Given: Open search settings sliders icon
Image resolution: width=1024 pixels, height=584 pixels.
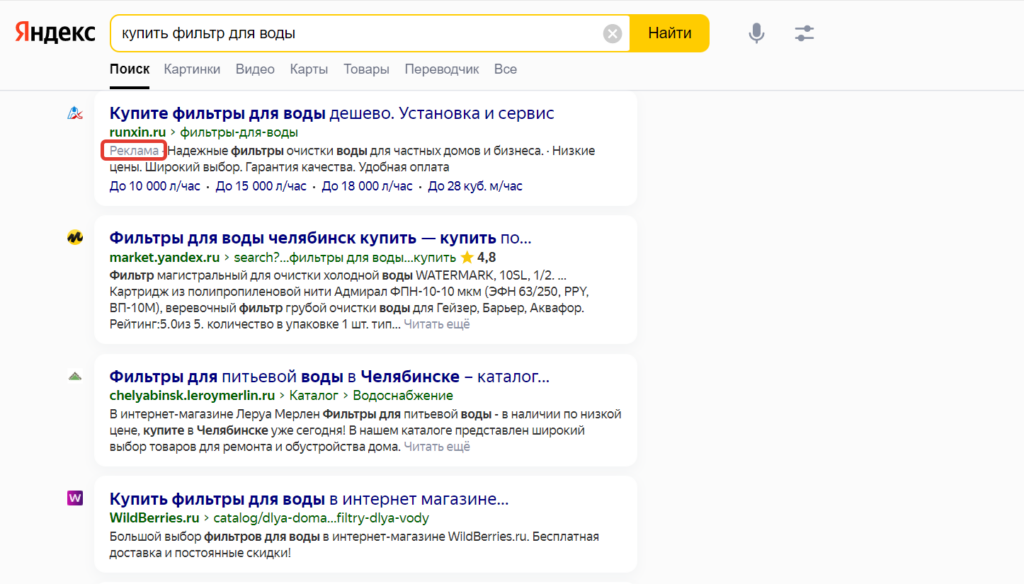Looking at the screenshot, I should coord(804,33).
